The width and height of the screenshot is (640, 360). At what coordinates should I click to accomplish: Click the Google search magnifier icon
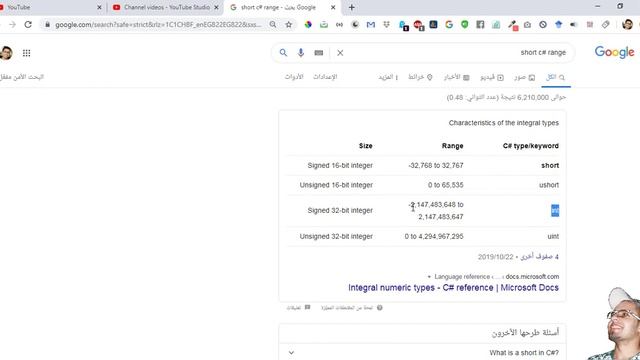click(x=283, y=53)
